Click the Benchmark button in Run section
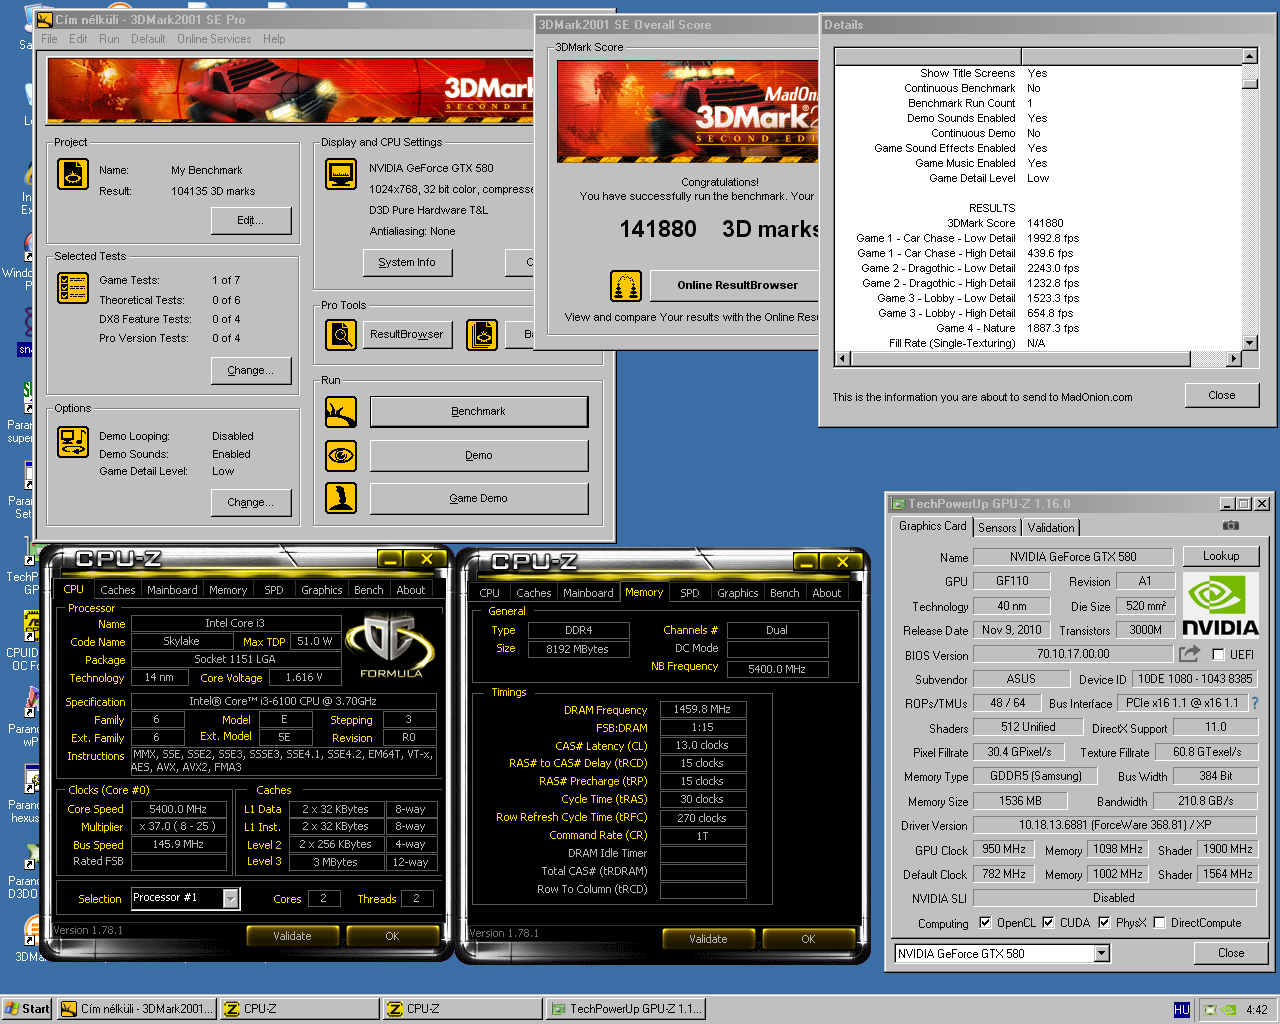The width and height of the screenshot is (1280, 1024). tap(479, 411)
